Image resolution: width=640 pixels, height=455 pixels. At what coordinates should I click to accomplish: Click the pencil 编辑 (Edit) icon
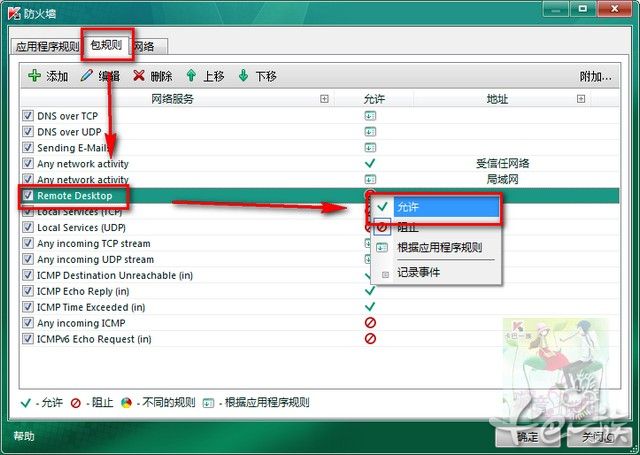87,76
